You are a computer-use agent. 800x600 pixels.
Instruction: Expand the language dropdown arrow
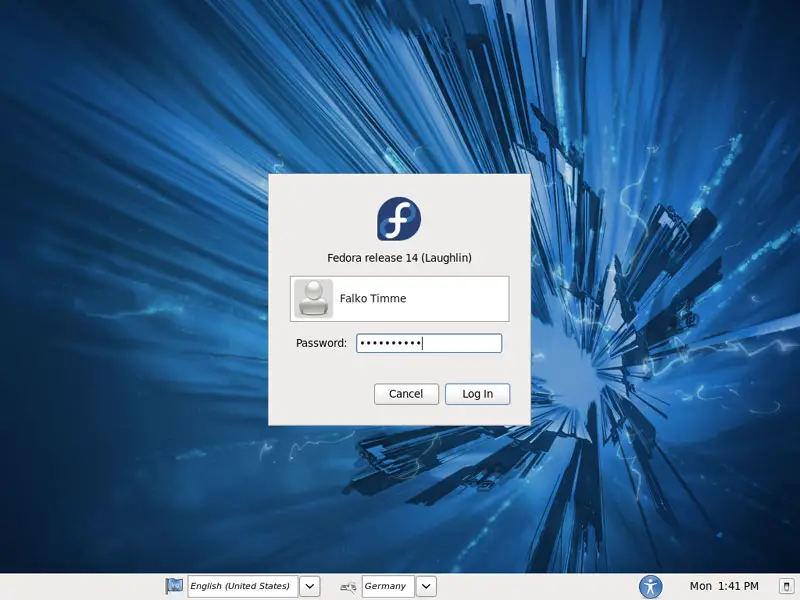(310, 586)
